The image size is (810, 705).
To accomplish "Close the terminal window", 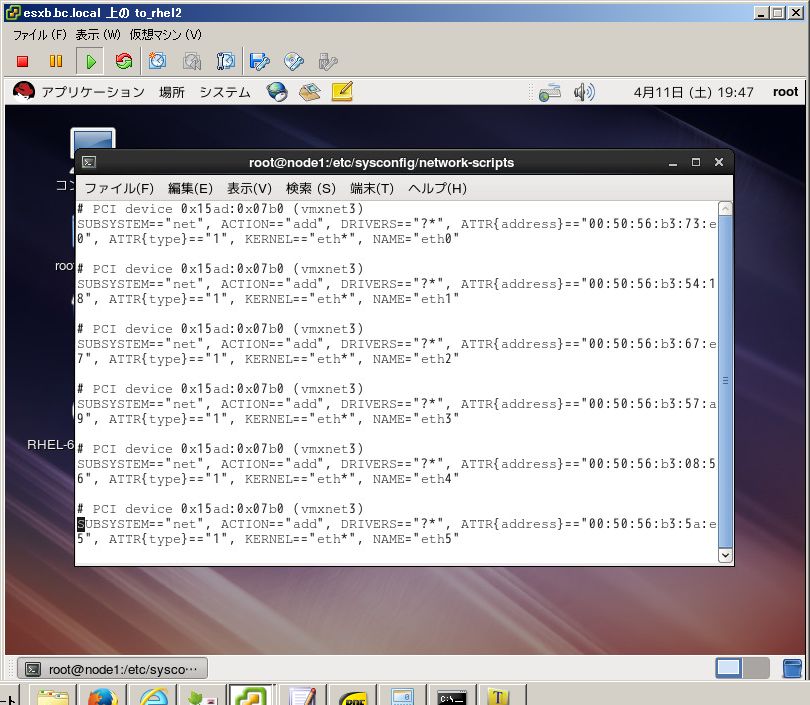I will (x=719, y=162).
